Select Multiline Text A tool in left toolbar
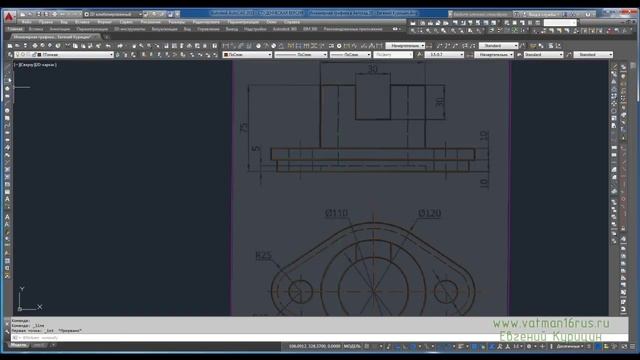The width and height of the screenshot is (640, 360). [x=7, y=199]
